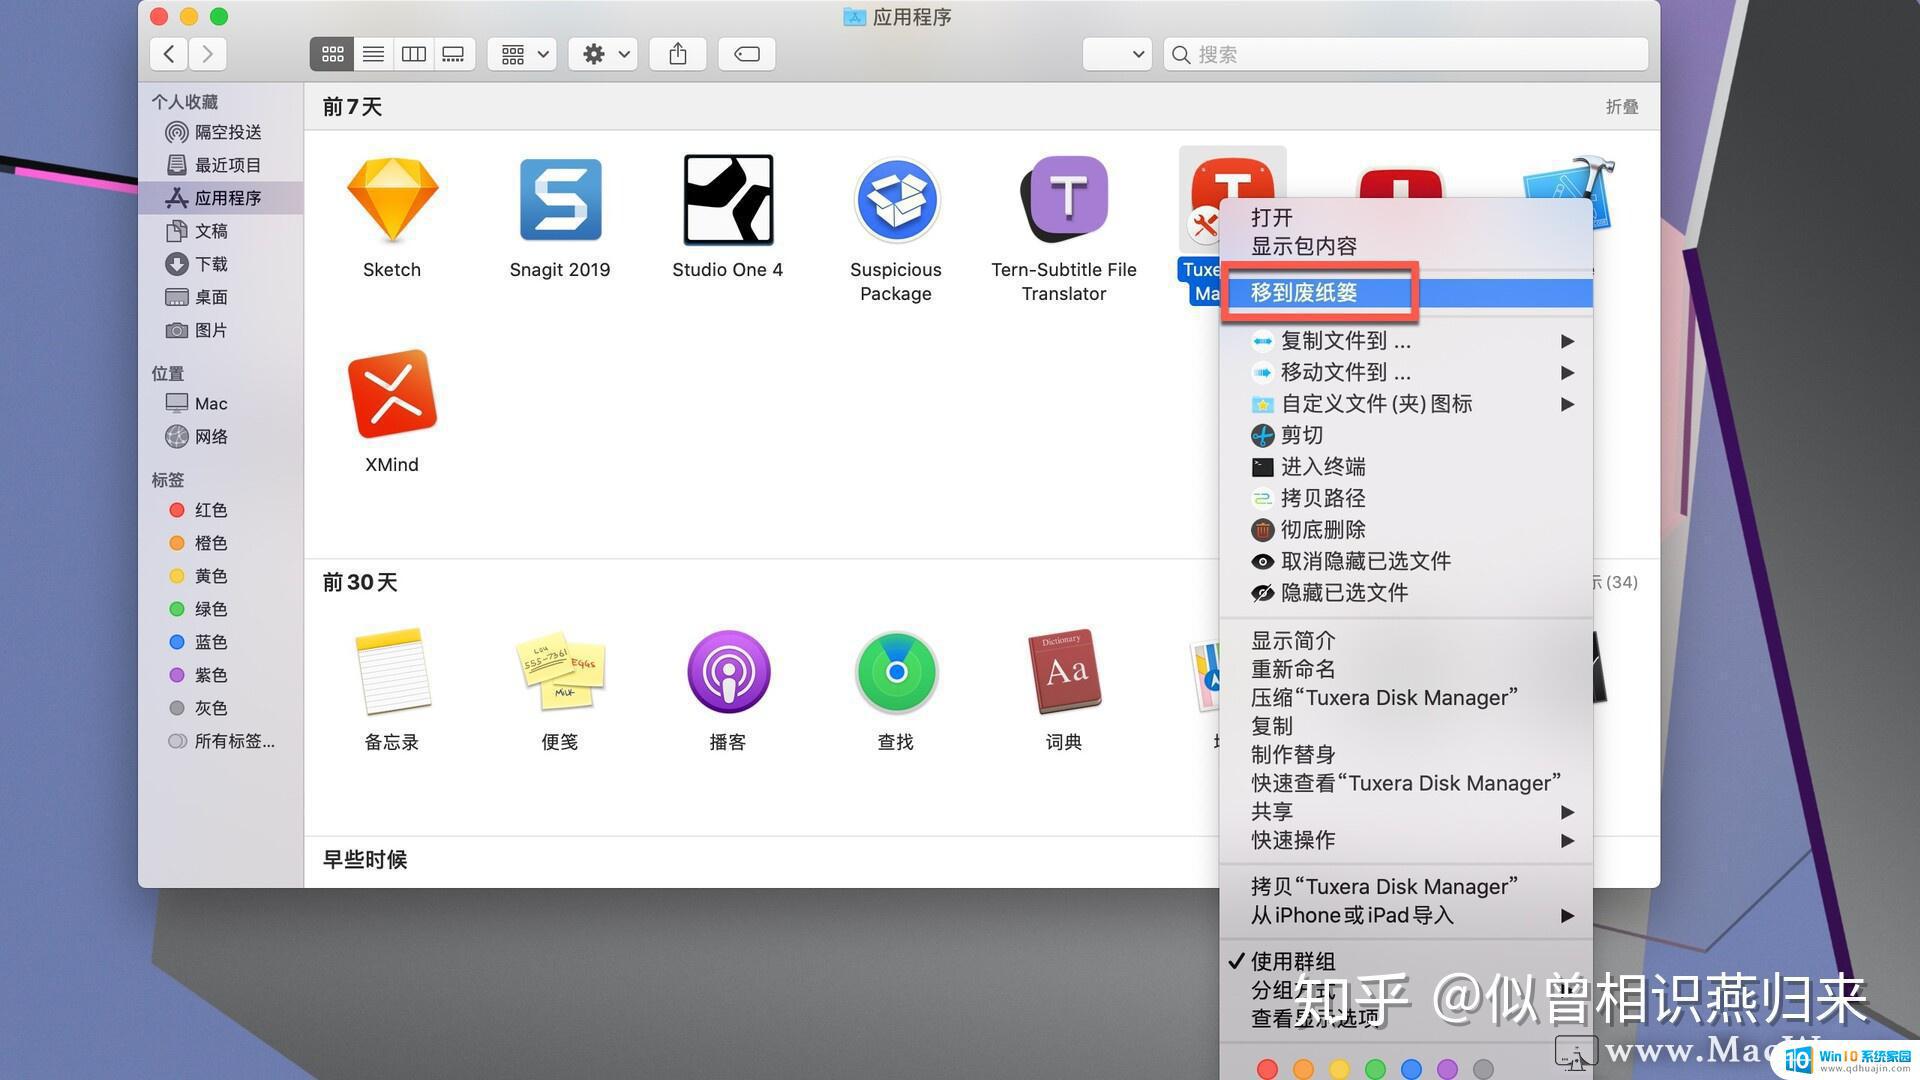Toggle 使用群组 checked option

click(x=1406, y=961)
